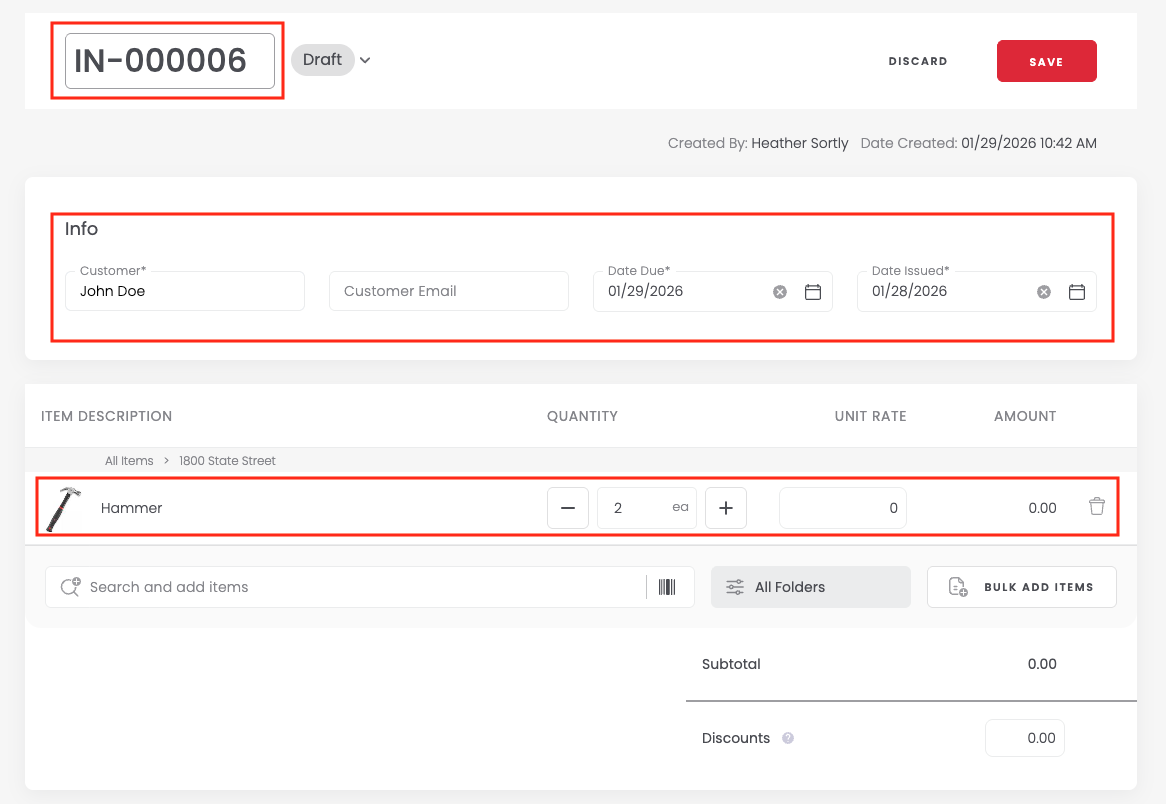The height and width of the screenshot is (804, 1166).
Task: Click the Discounts help icon
Action: tap(788, 739)
